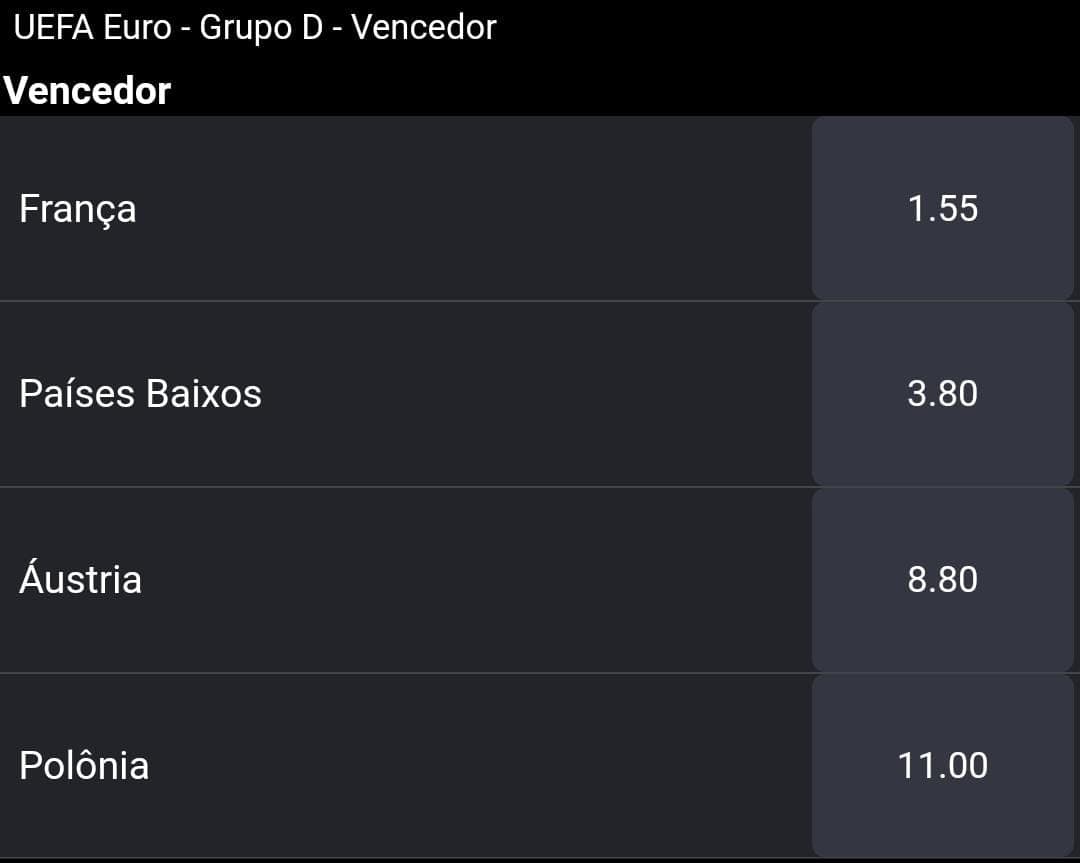
Task: Select Países Baixos odds 3.80
Action: pyautogui.click(x=942, y=394)
